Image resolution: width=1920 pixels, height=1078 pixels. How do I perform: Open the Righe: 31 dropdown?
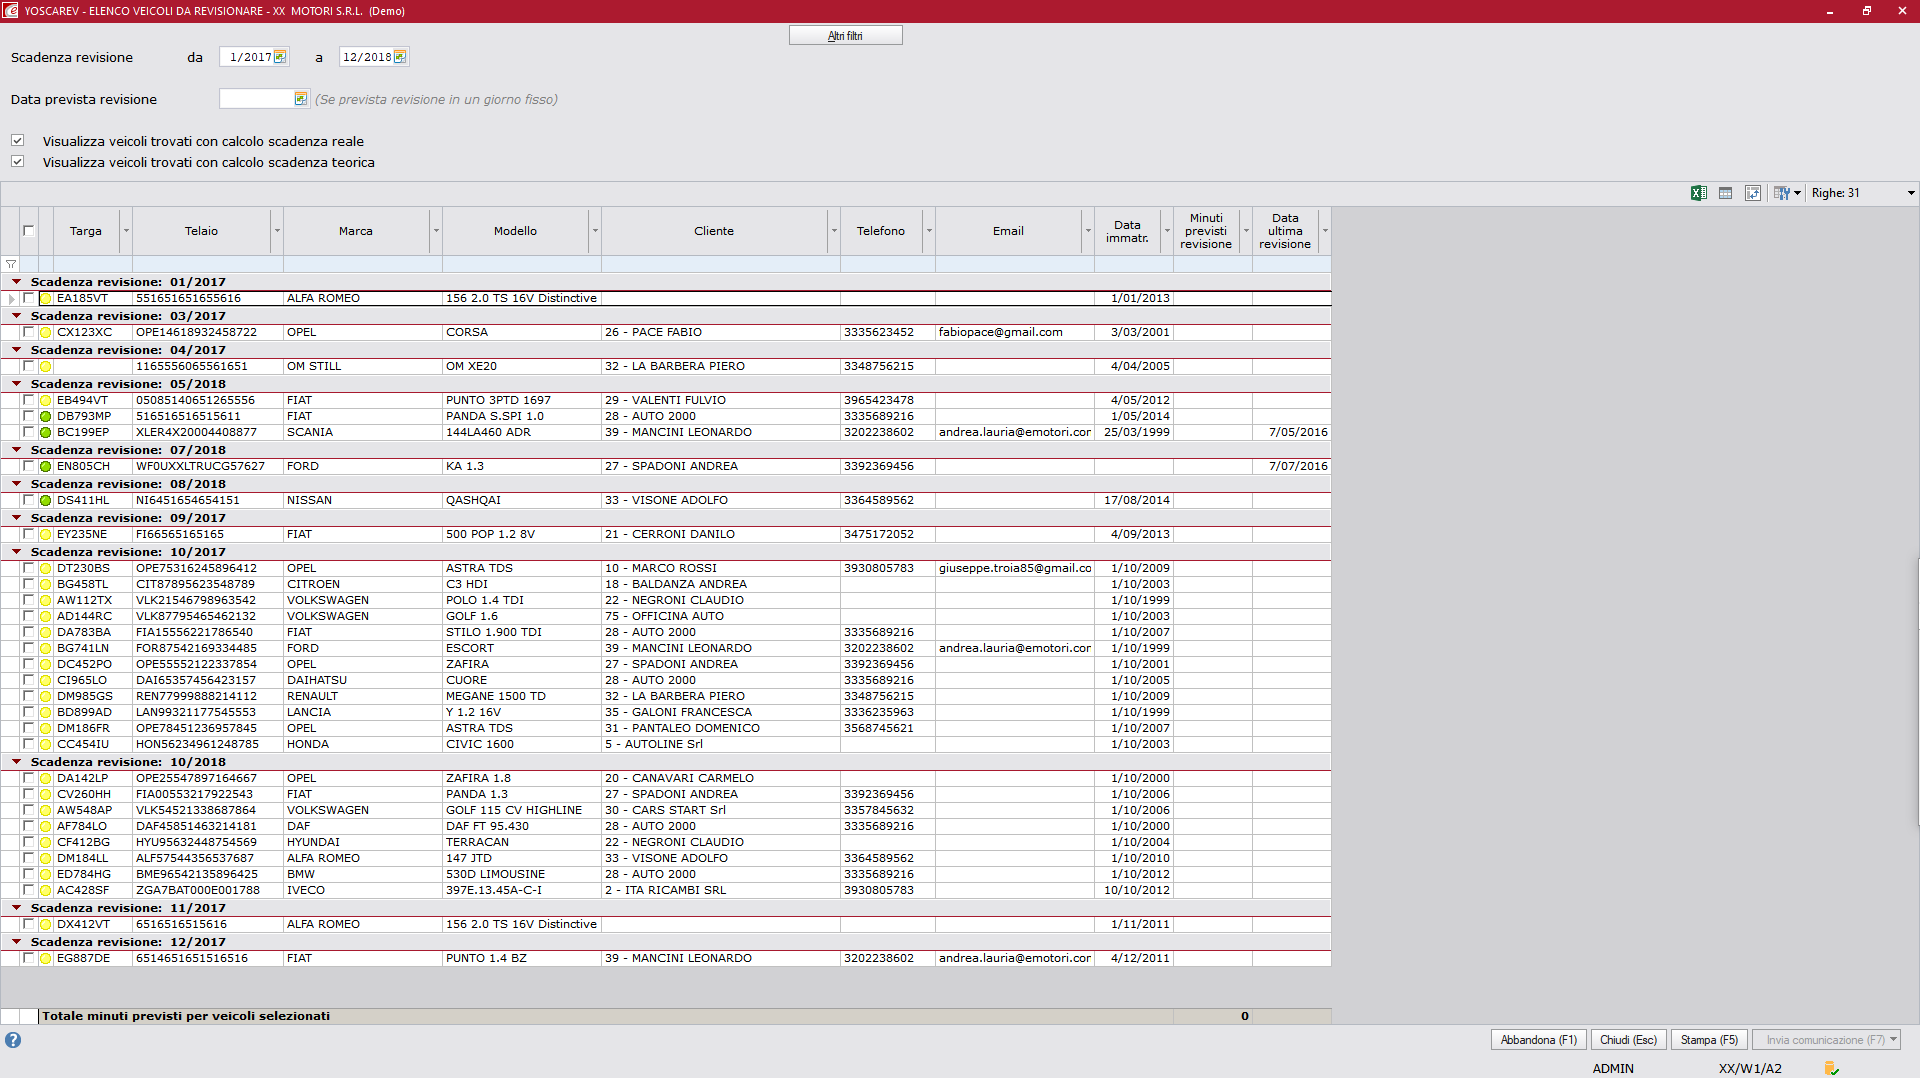click(x=1911, y=193)
